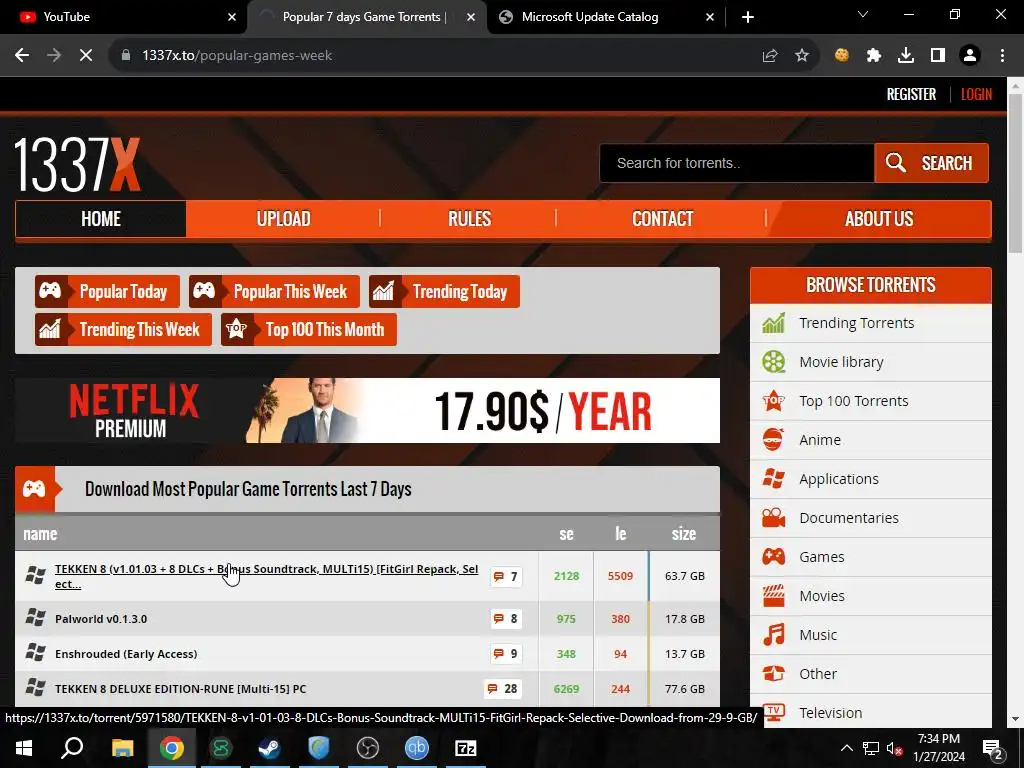Viewport: 1024px width, 768px height.
Task: Open the cookie extension icon
Action: pyautogui.click(x=842, y=56)
